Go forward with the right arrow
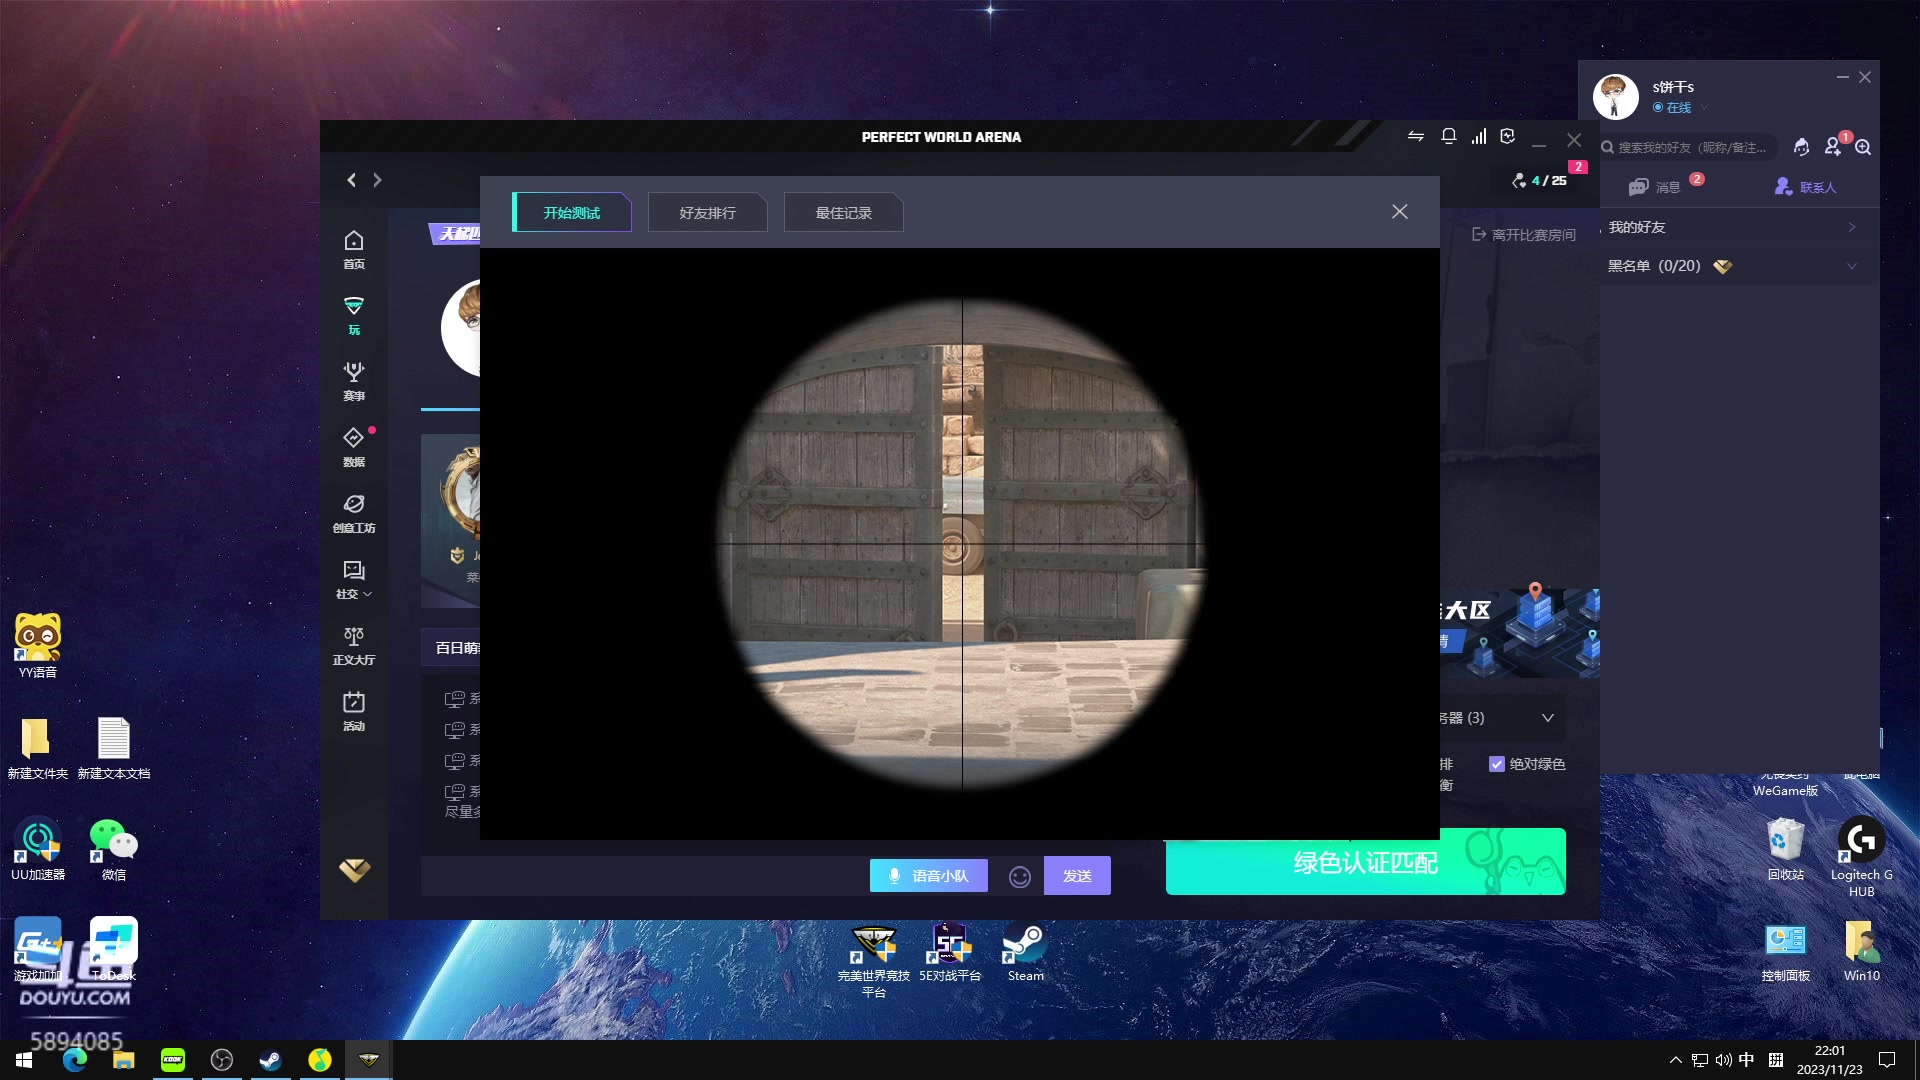 (377, 180)
